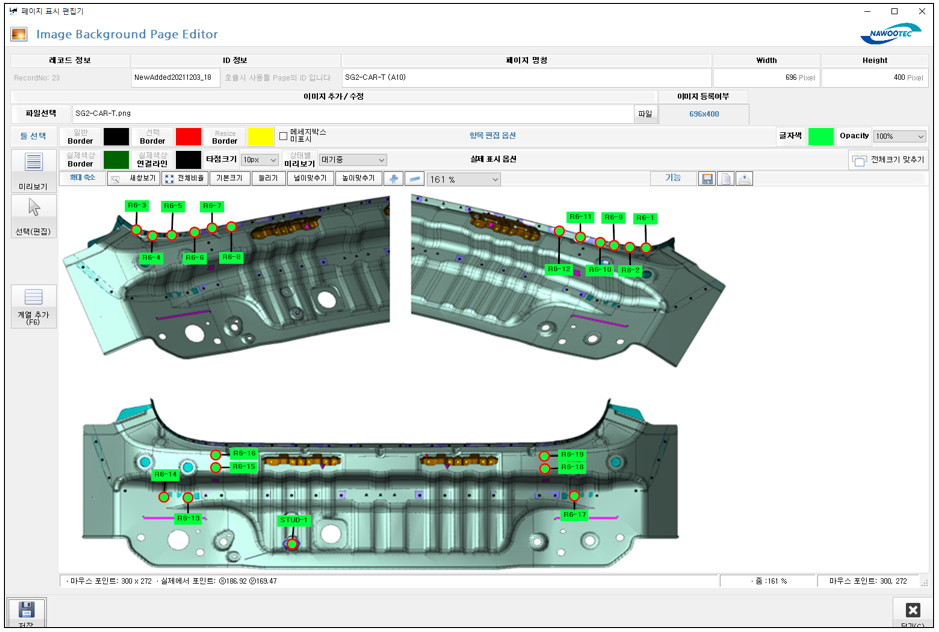Click the 파일 file browse button
Viewport: 939px width, 632px height.
tap(644, 114)
